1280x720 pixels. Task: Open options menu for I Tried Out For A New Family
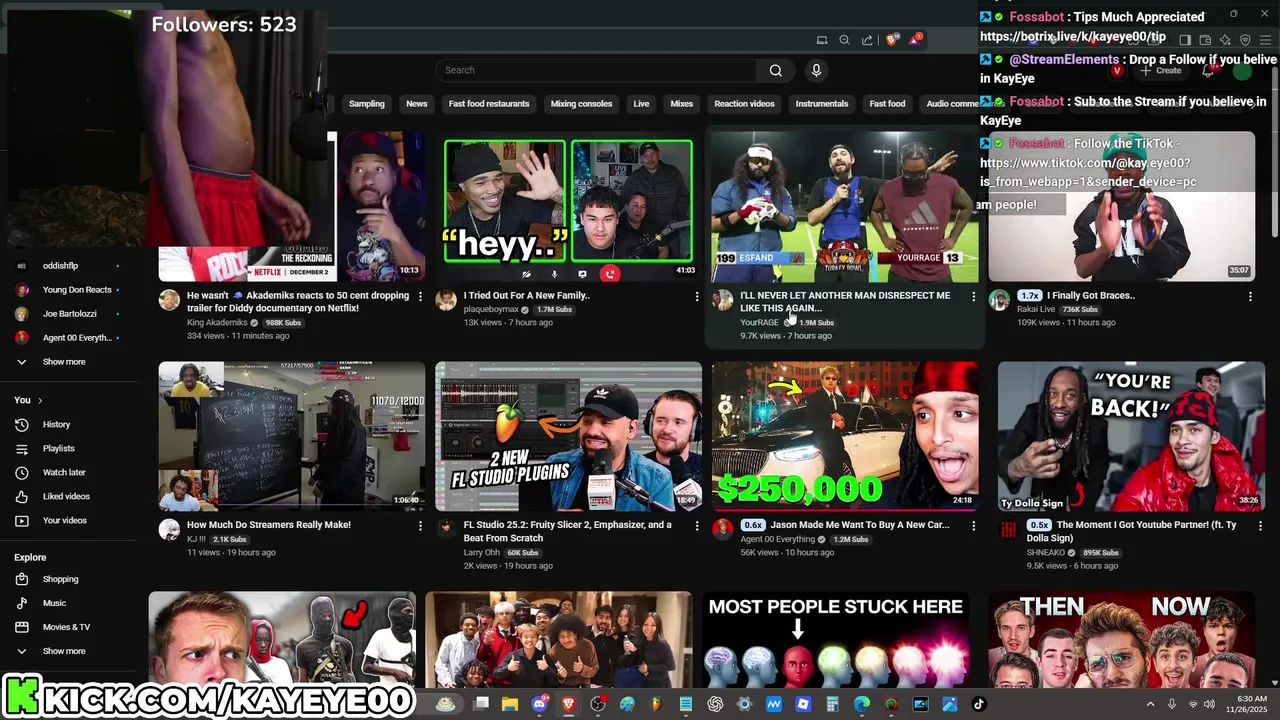697,296
